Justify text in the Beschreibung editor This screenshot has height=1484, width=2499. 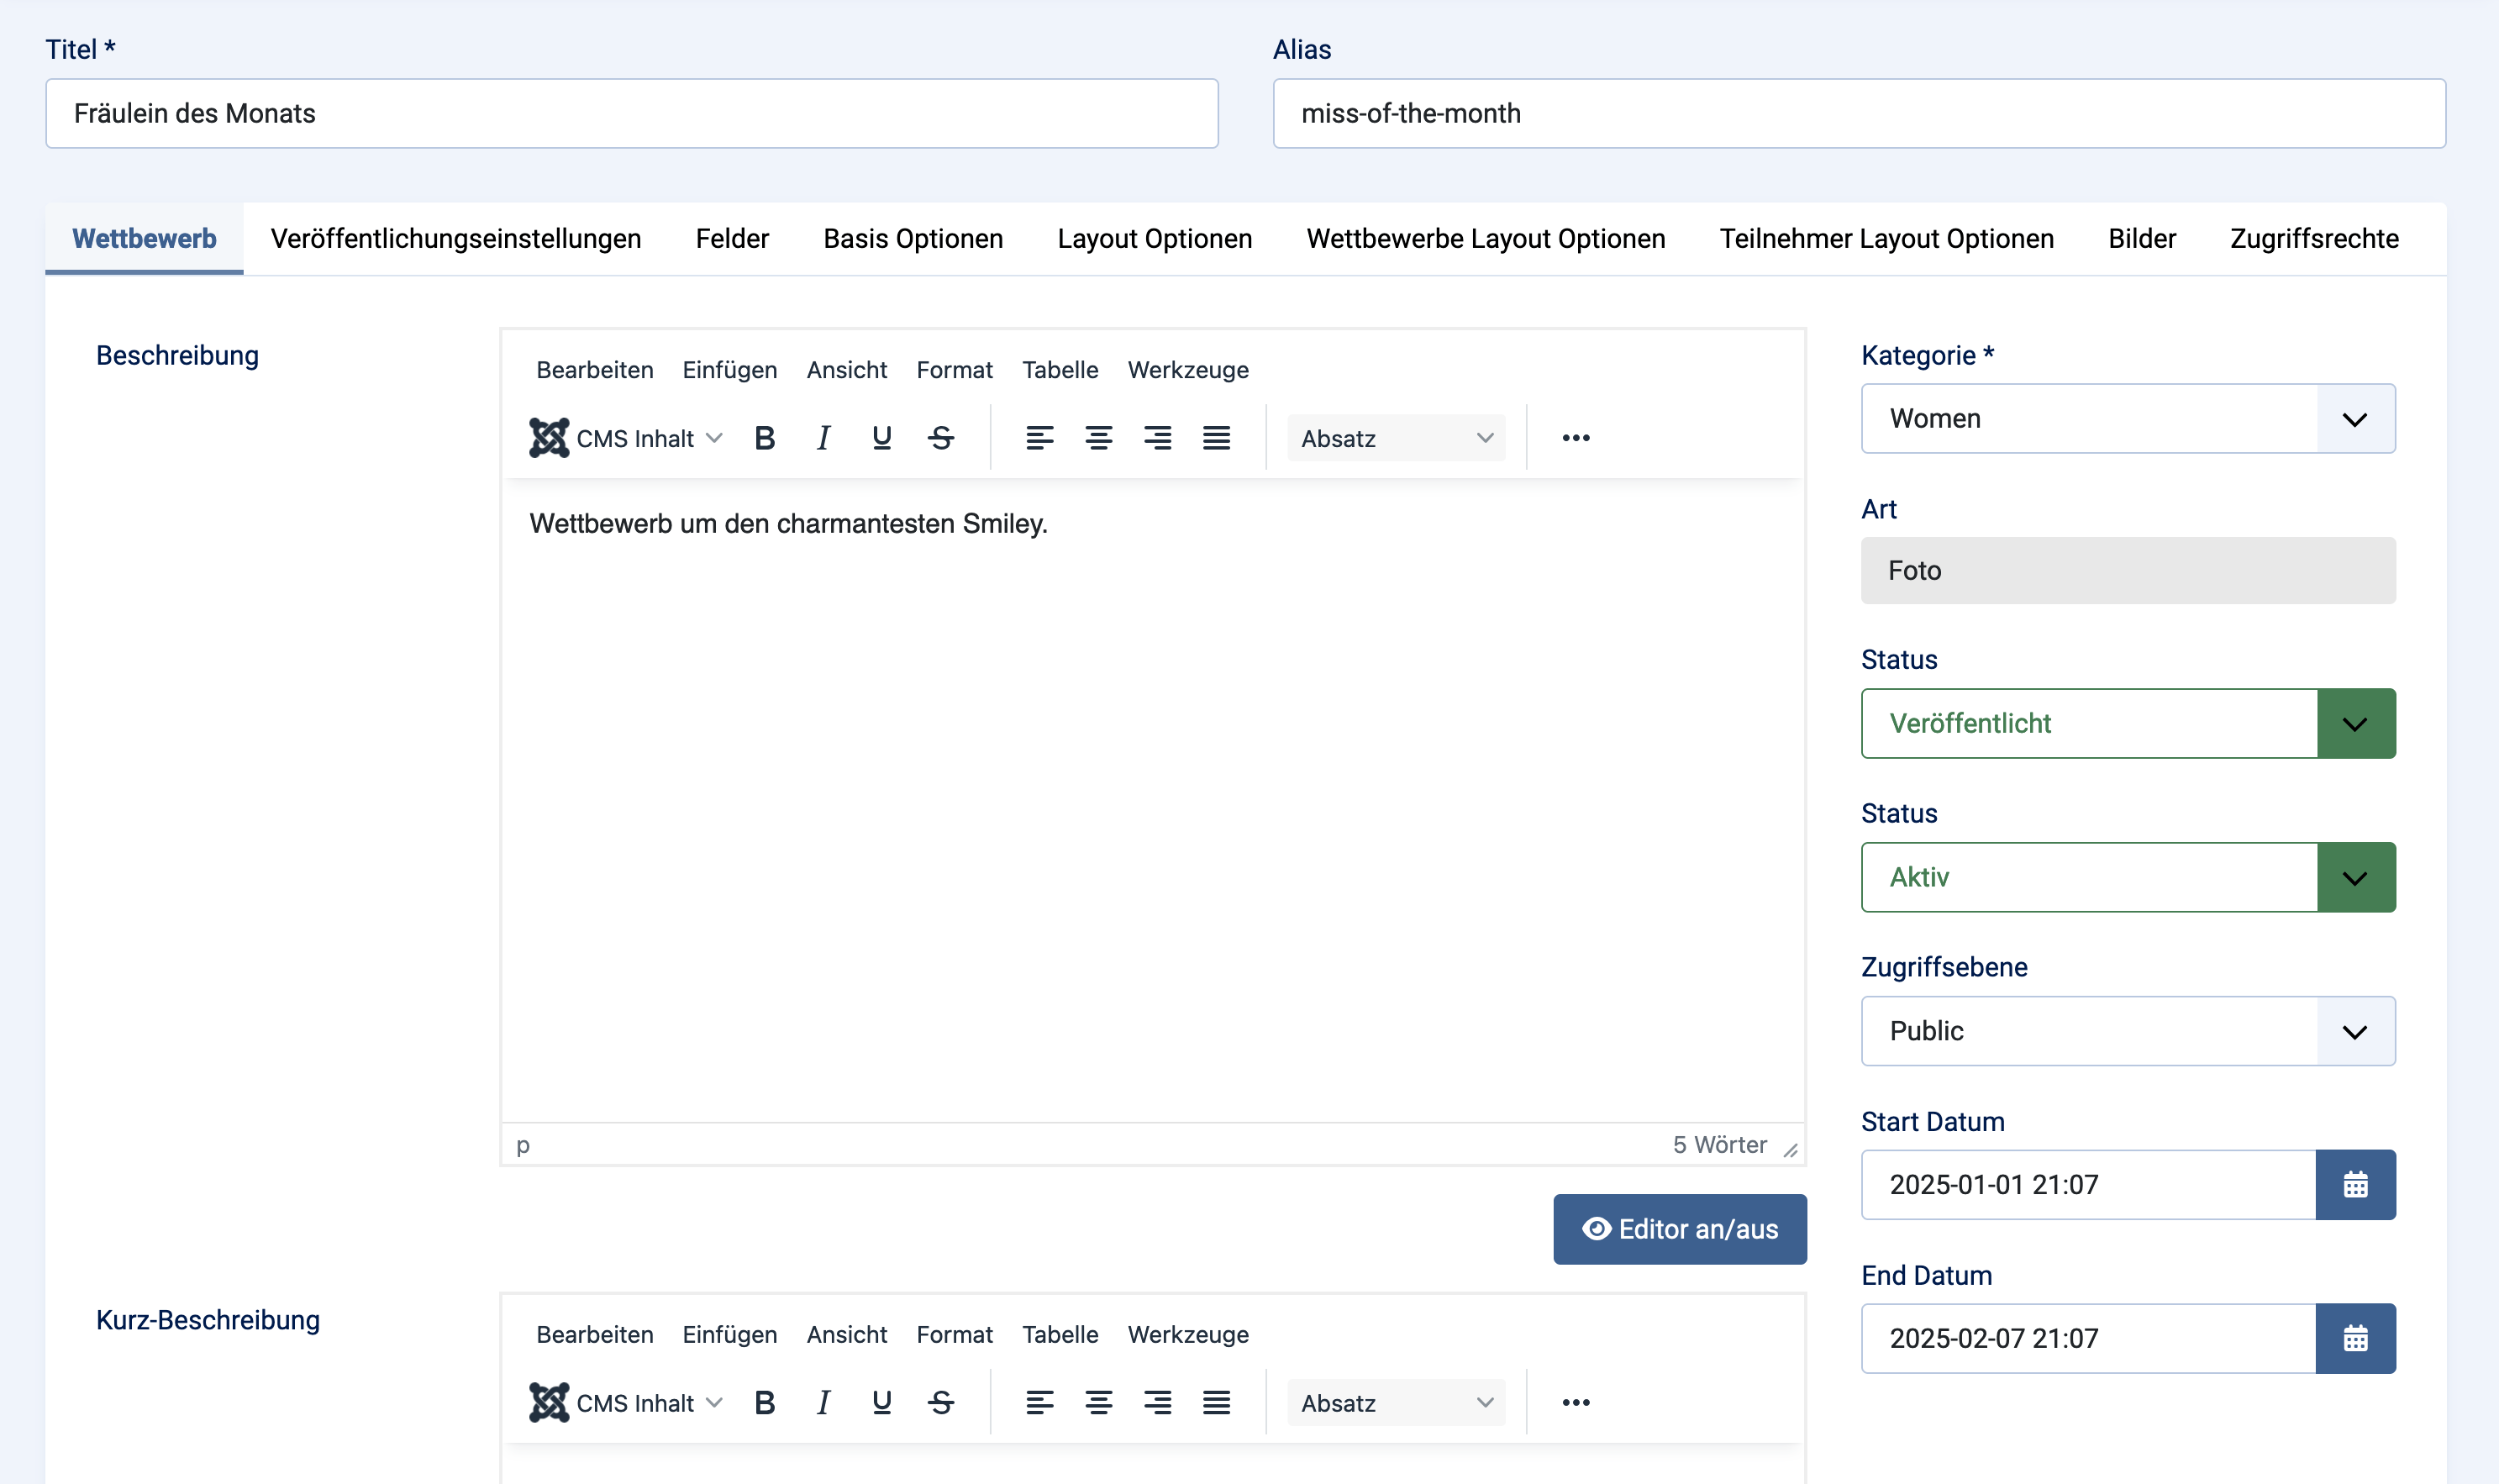[x=1216, y=438]
